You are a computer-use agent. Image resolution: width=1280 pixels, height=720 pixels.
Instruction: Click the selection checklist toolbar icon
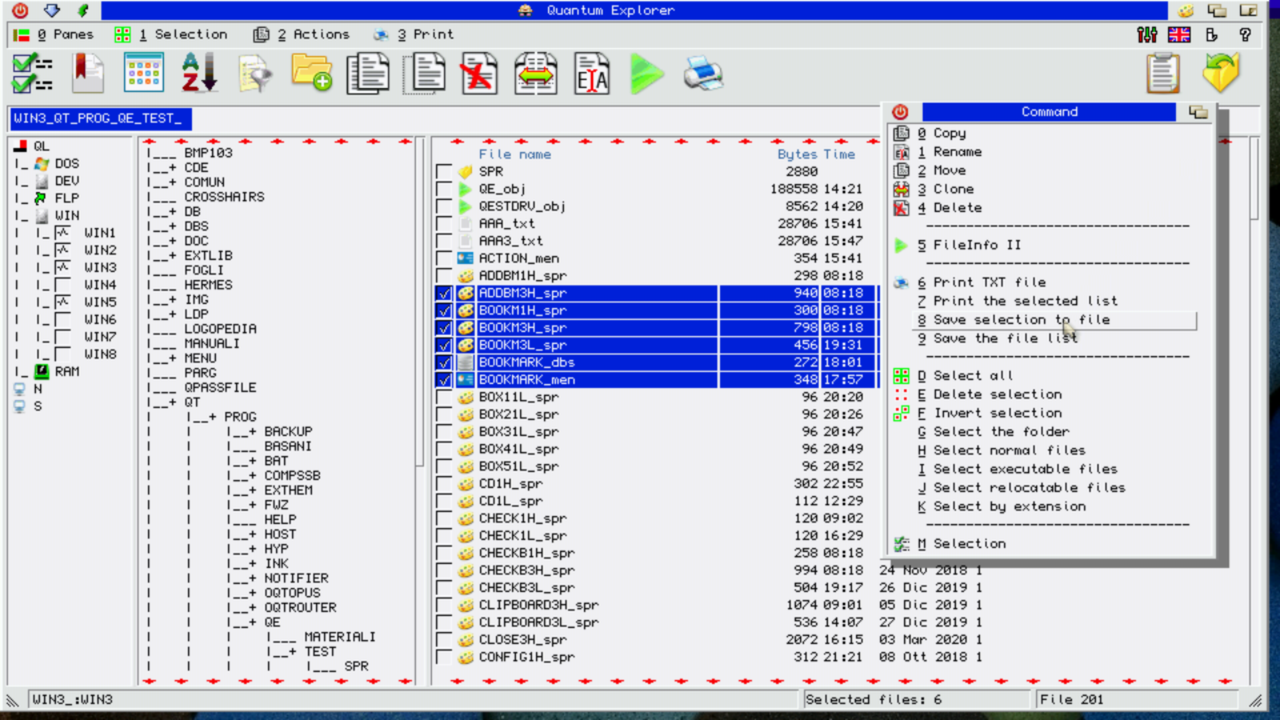point(32,74)
